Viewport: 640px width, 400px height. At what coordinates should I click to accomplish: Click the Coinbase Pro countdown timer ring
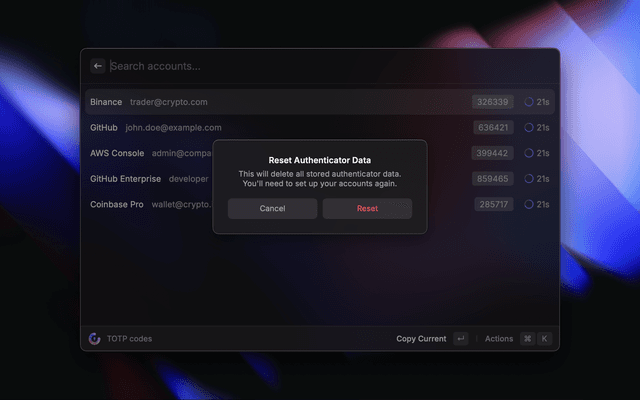point(529,204)
